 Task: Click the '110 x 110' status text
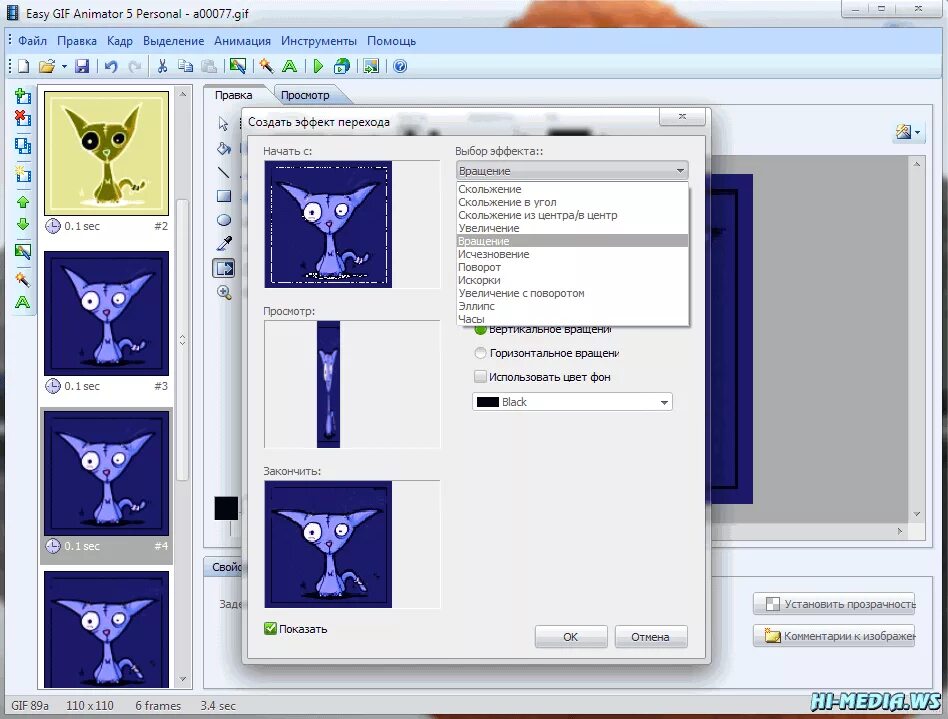[x=89, y=706]
